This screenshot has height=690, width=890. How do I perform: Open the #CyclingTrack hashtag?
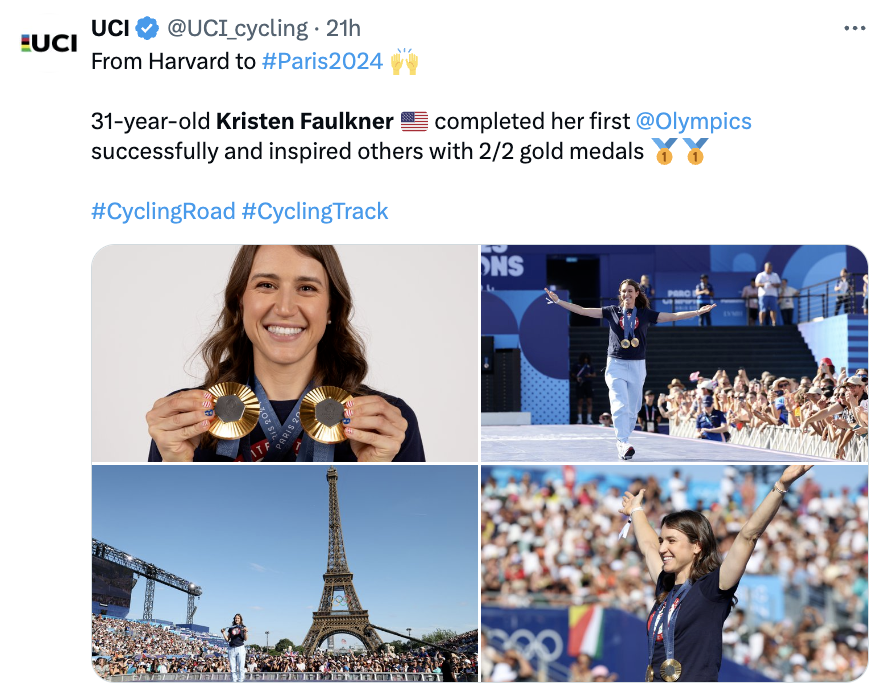[x=314, y=211]
